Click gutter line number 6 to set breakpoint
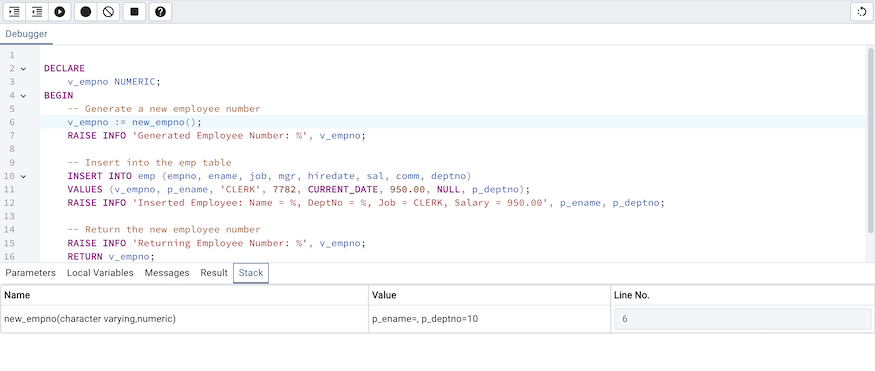Image resolution: width=875 pixels, height=371 pixels. 12,122
